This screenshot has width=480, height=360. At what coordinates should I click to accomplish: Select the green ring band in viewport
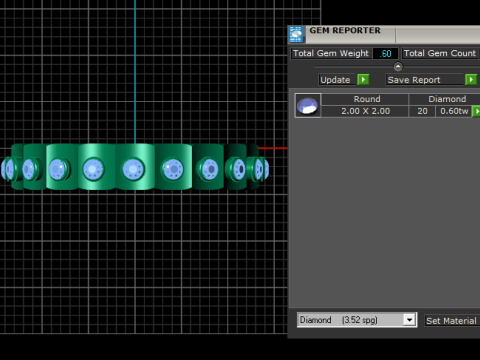[x=135, y=167]
